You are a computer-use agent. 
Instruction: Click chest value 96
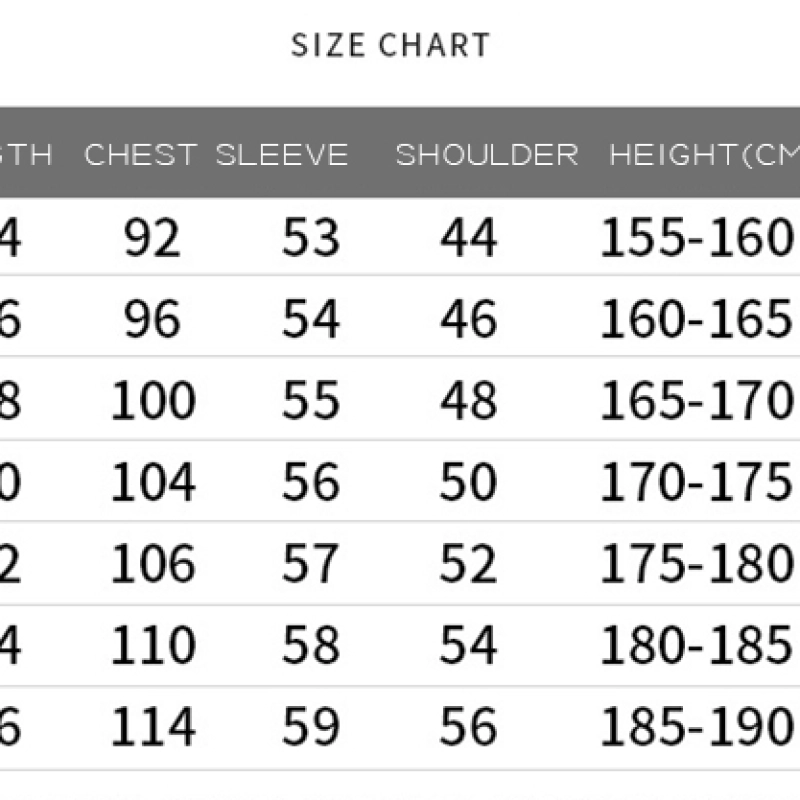point(153,319)
